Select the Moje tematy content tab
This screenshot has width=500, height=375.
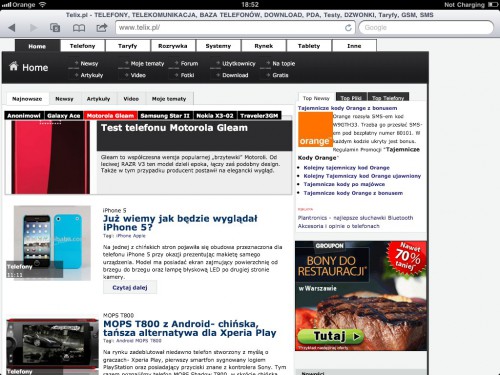click(169, 99)
